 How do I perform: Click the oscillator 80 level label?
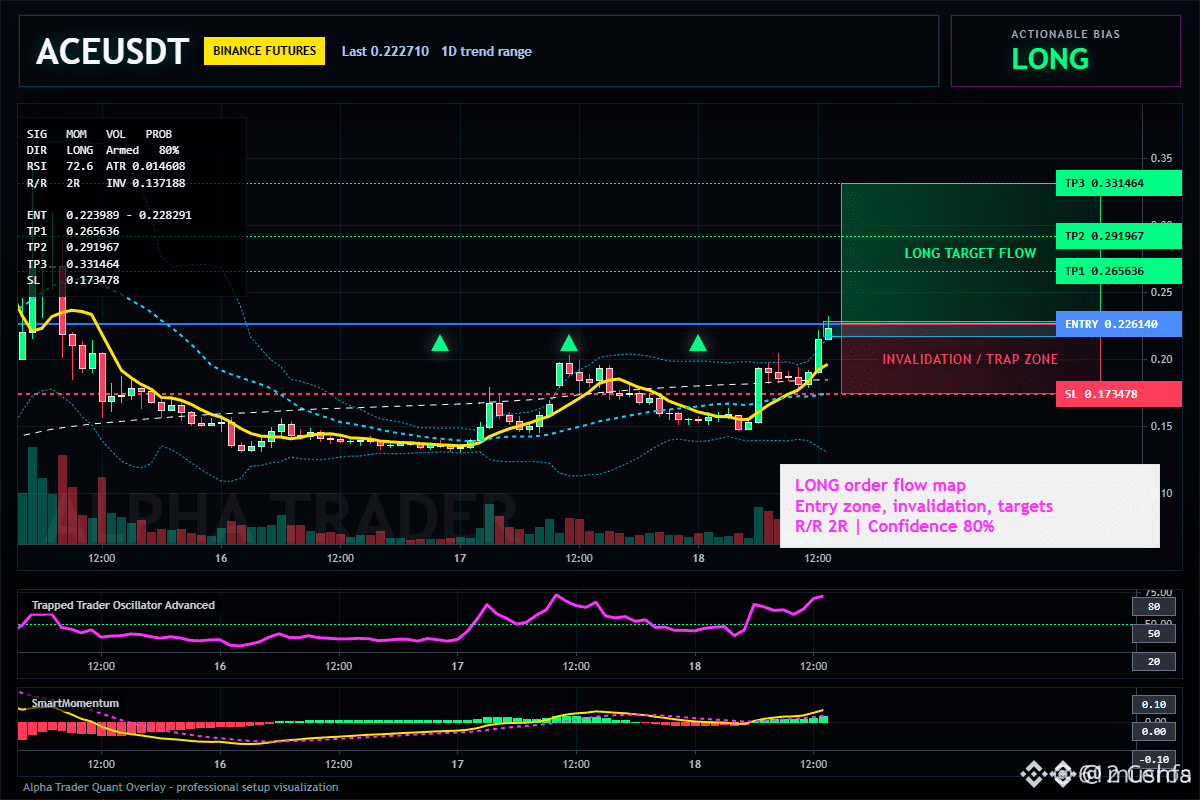[x=1154, y=606]
